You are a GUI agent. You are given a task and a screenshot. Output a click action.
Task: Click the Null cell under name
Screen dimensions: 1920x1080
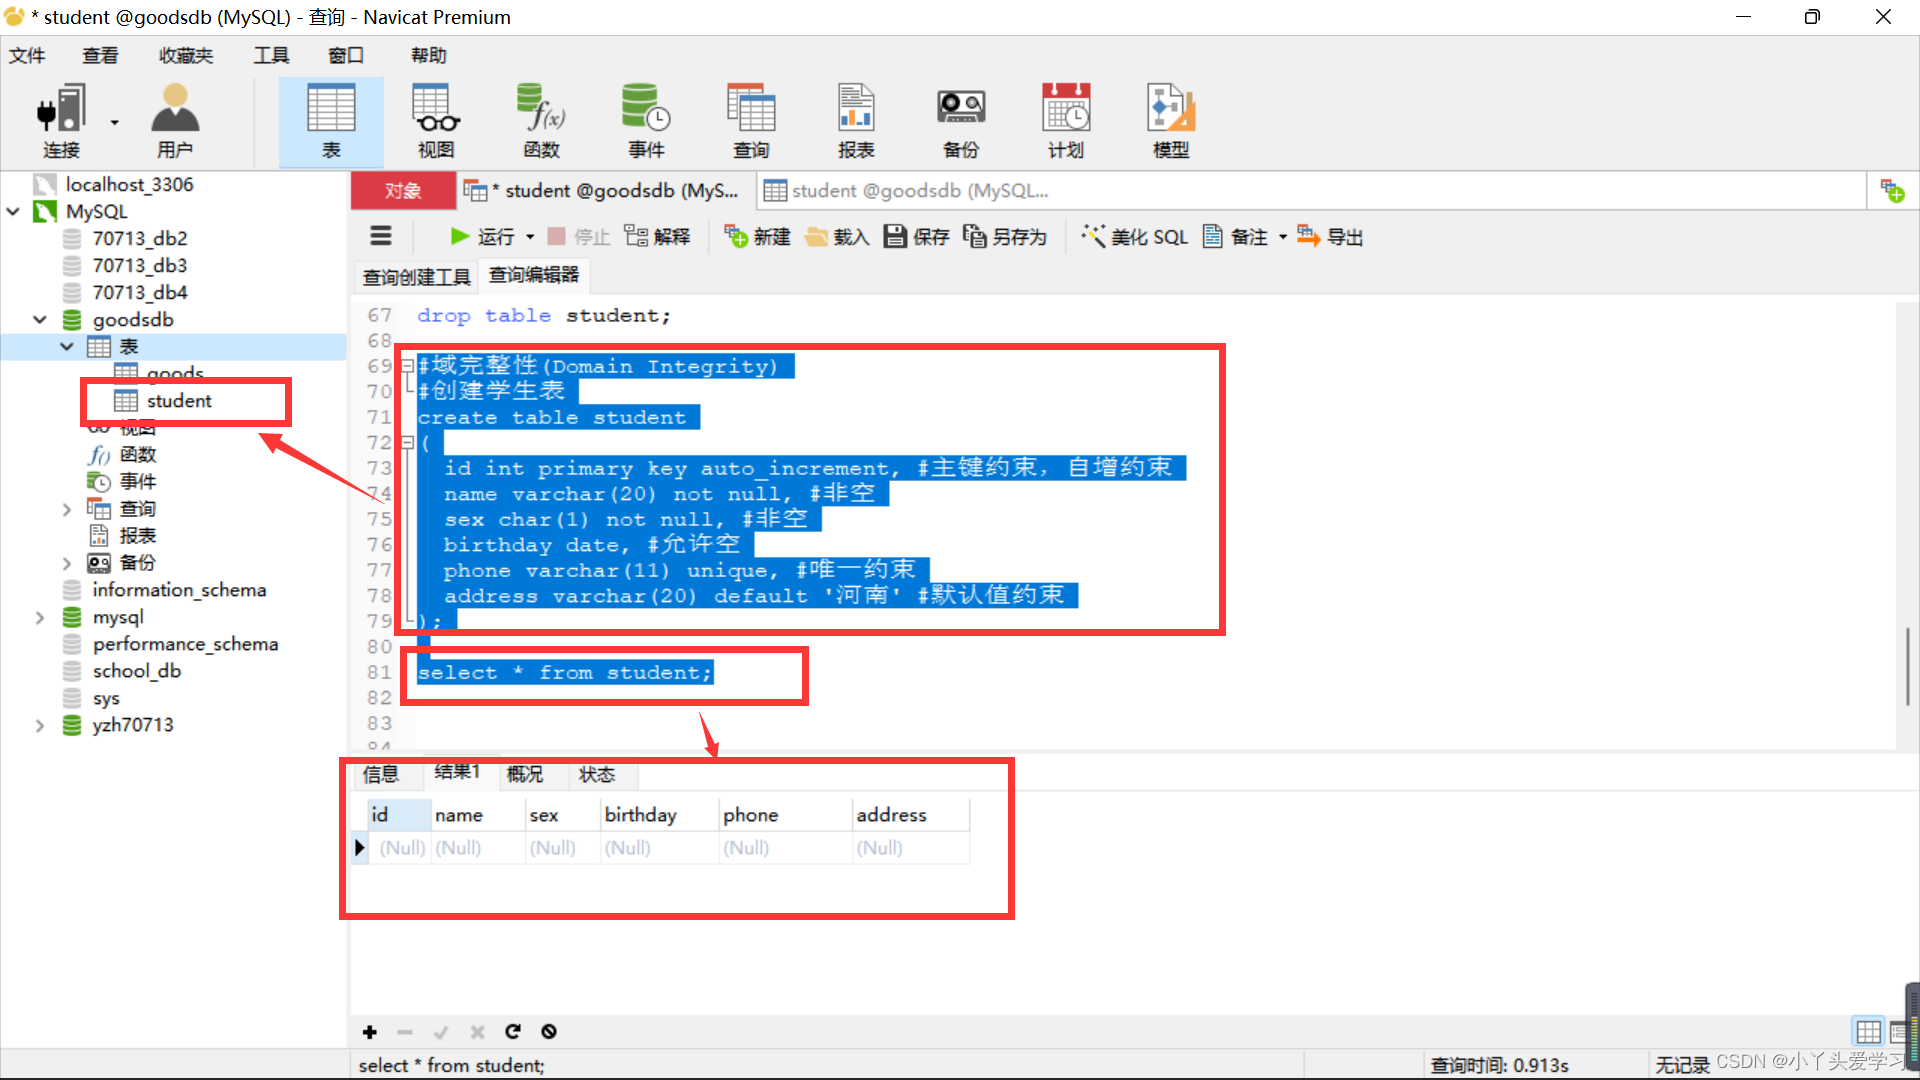point(478,848)
